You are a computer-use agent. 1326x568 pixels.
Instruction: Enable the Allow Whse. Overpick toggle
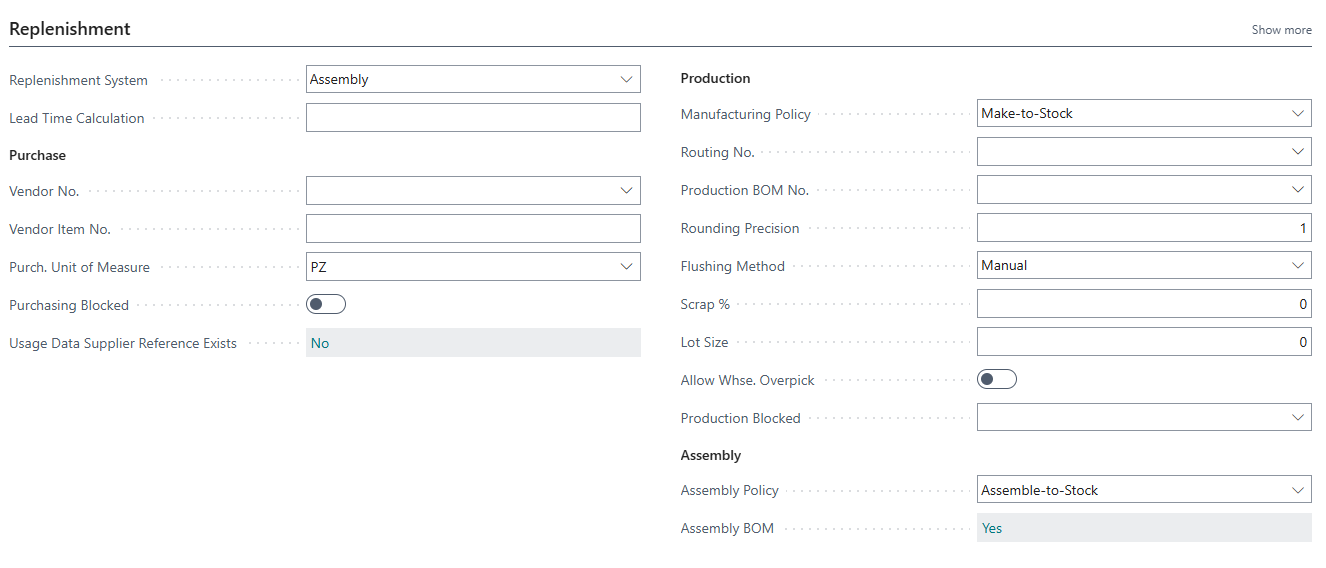996,379
